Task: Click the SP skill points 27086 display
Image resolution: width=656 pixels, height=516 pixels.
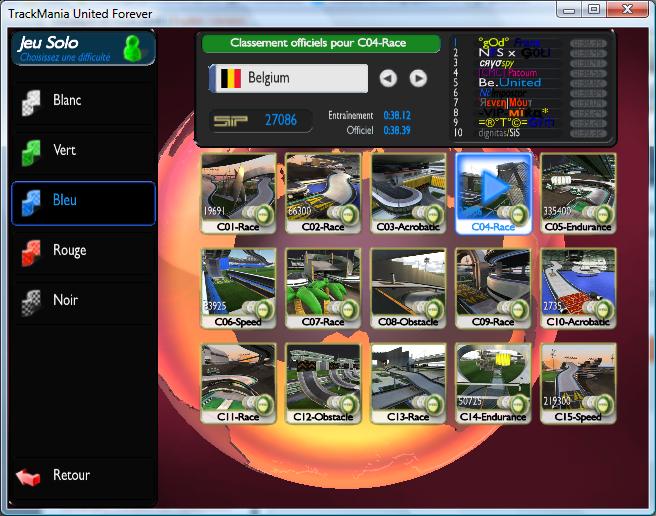Action: (x=255, y=120)
